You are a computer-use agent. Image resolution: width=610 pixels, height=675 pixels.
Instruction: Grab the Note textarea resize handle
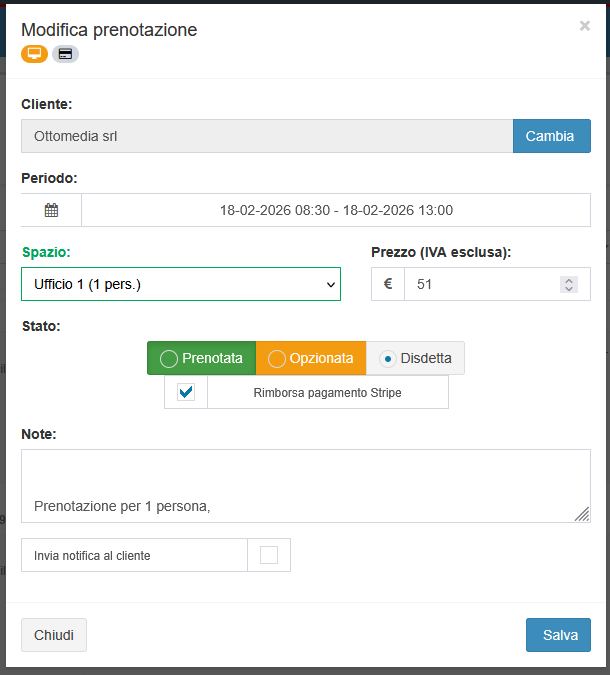(x=582, y=514)
